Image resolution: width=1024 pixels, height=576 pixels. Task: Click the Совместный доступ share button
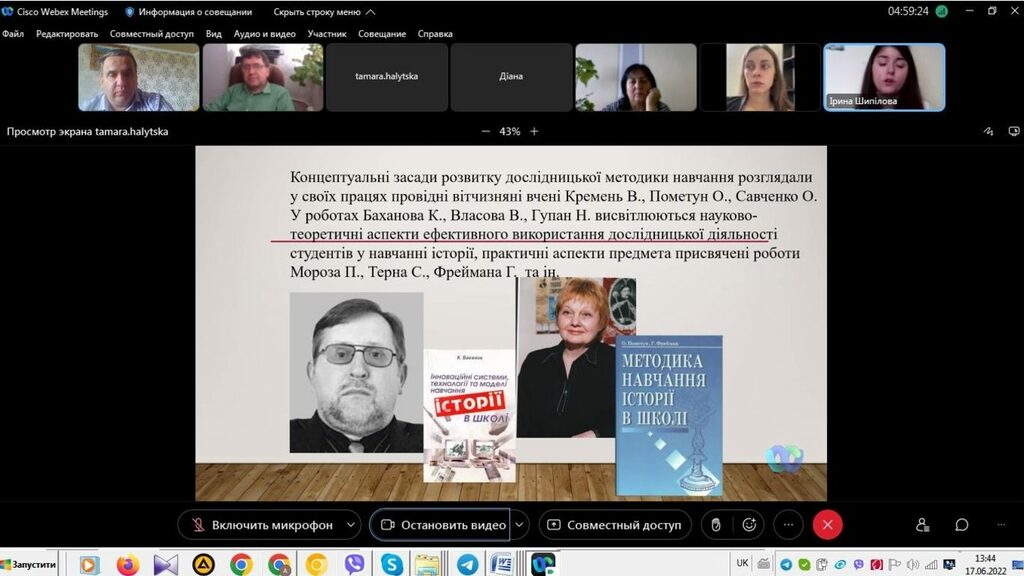614,525
